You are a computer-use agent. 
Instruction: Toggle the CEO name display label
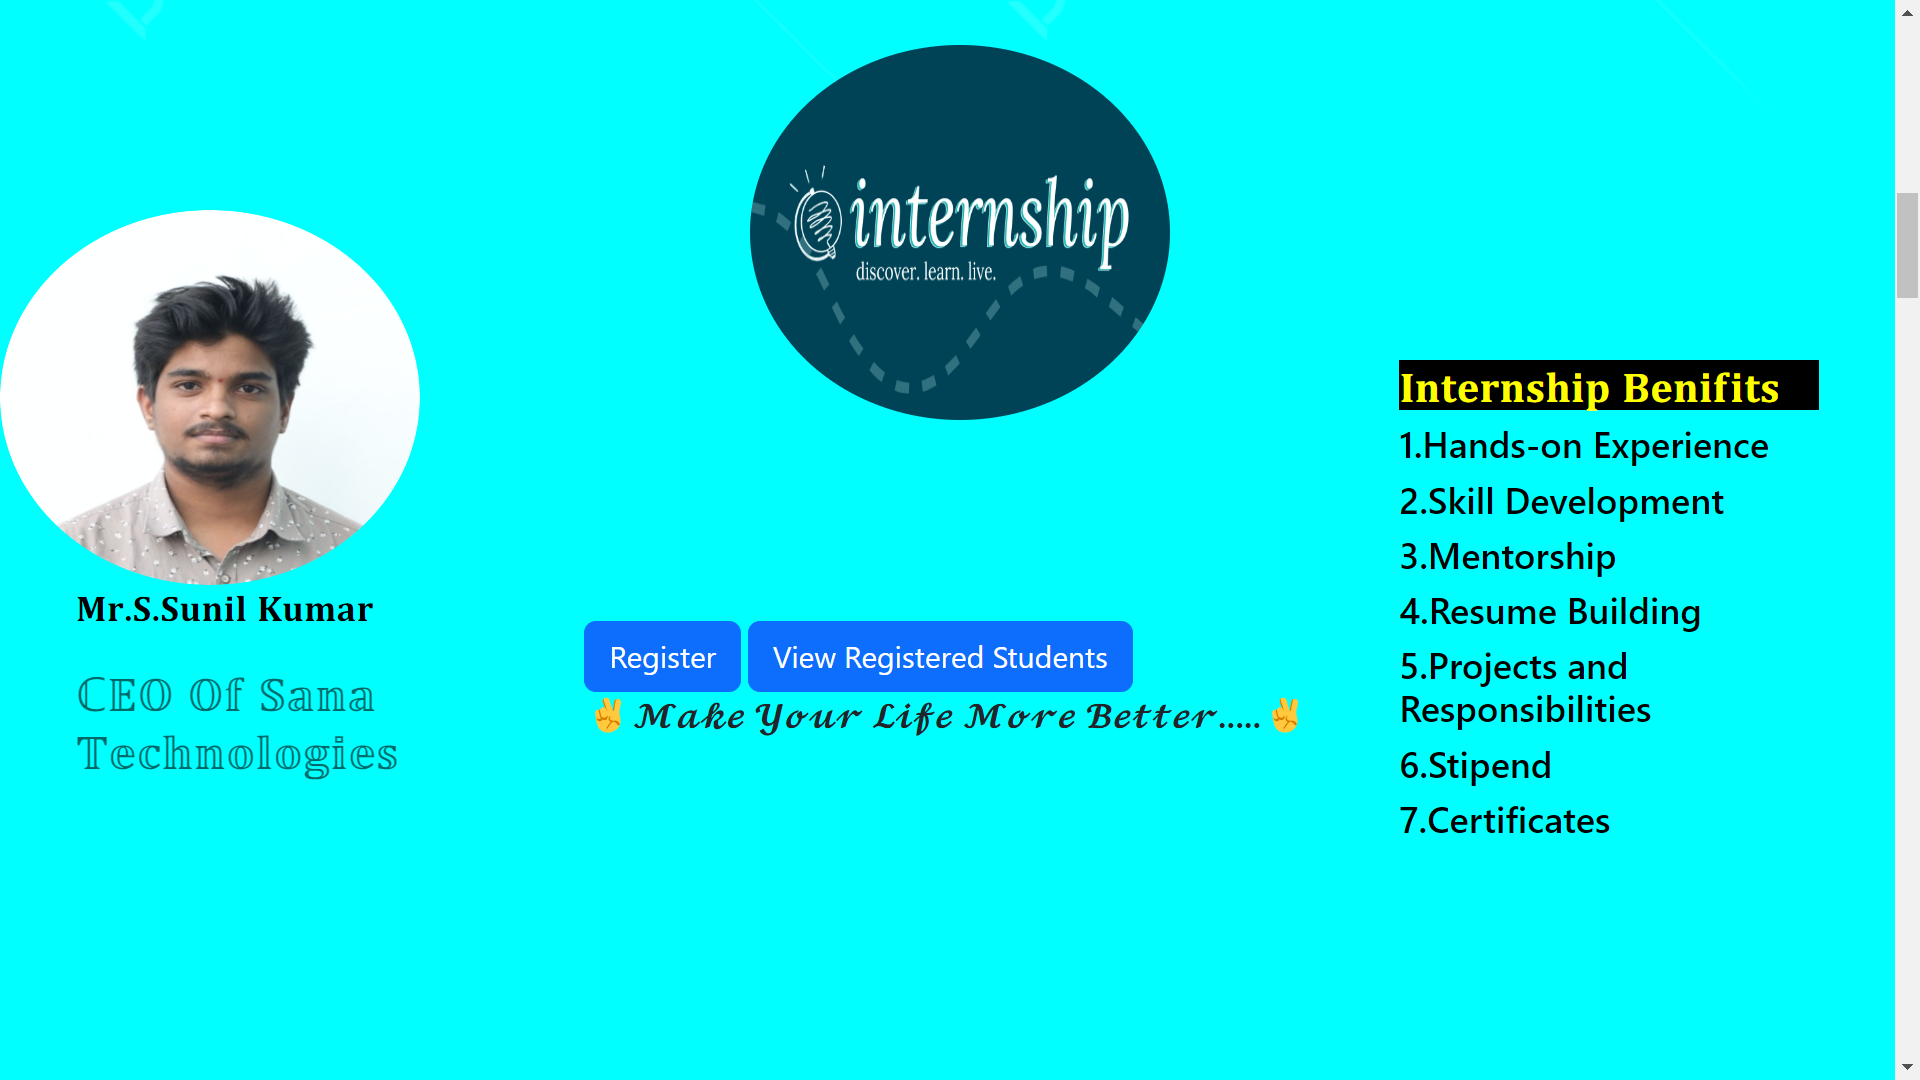[x=224, y=608]
